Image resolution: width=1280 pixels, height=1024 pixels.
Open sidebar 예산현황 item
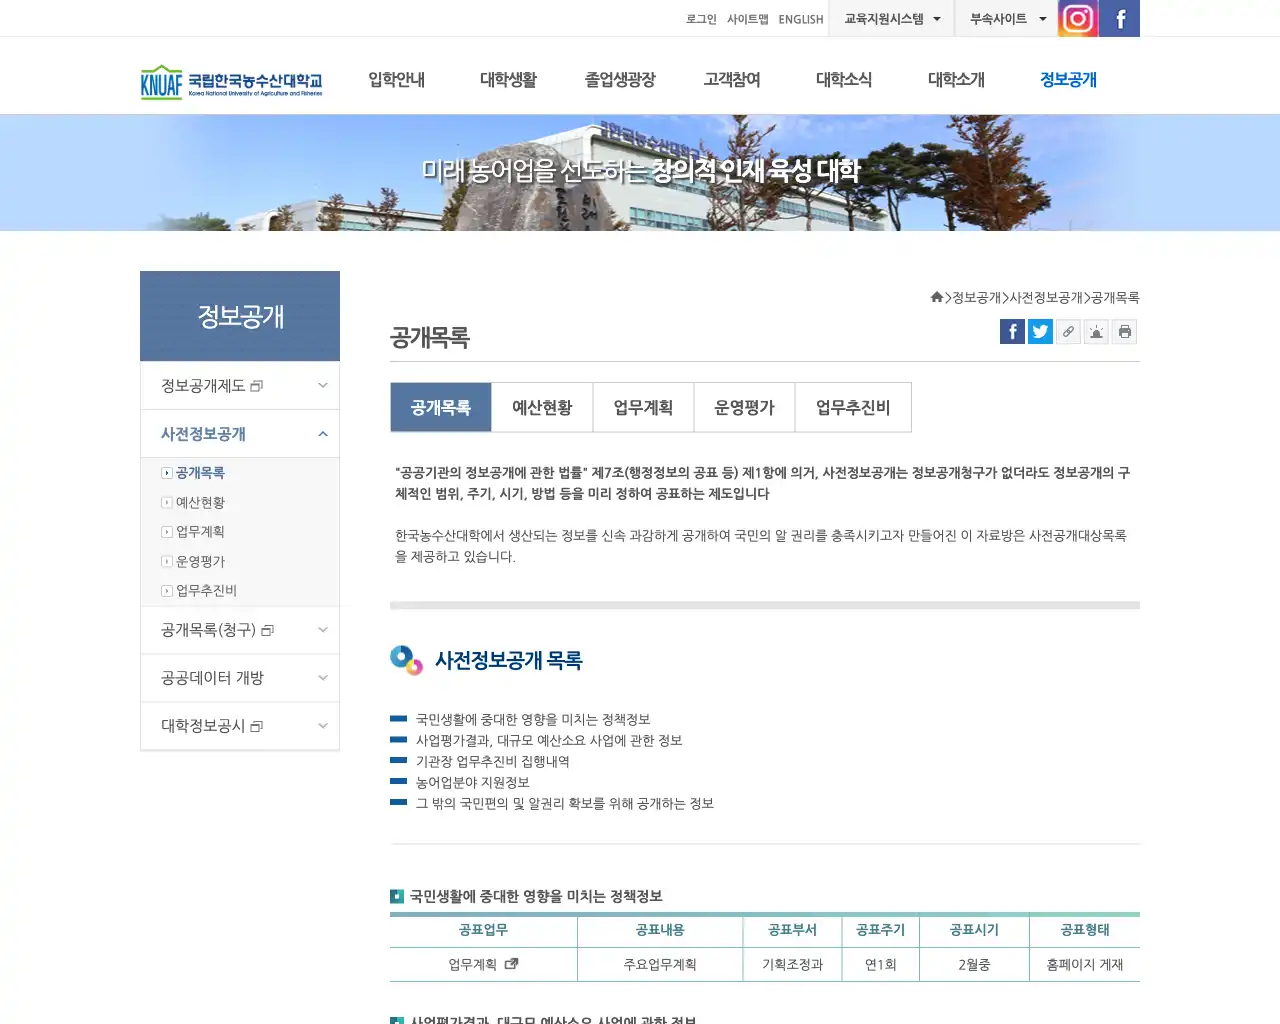coord(200,503)
